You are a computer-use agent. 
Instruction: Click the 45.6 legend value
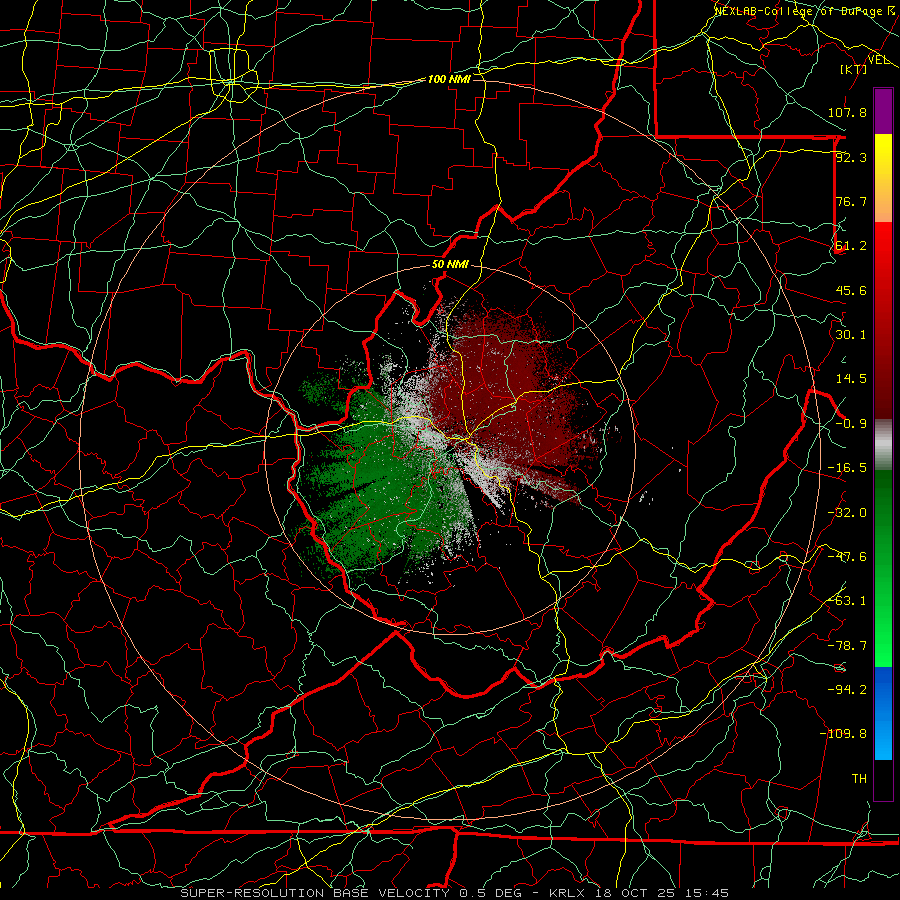851,290
